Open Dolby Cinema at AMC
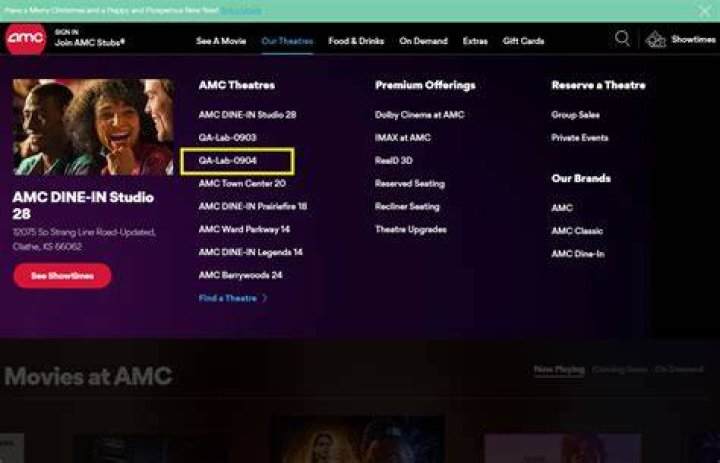 (x=419, y=115)
